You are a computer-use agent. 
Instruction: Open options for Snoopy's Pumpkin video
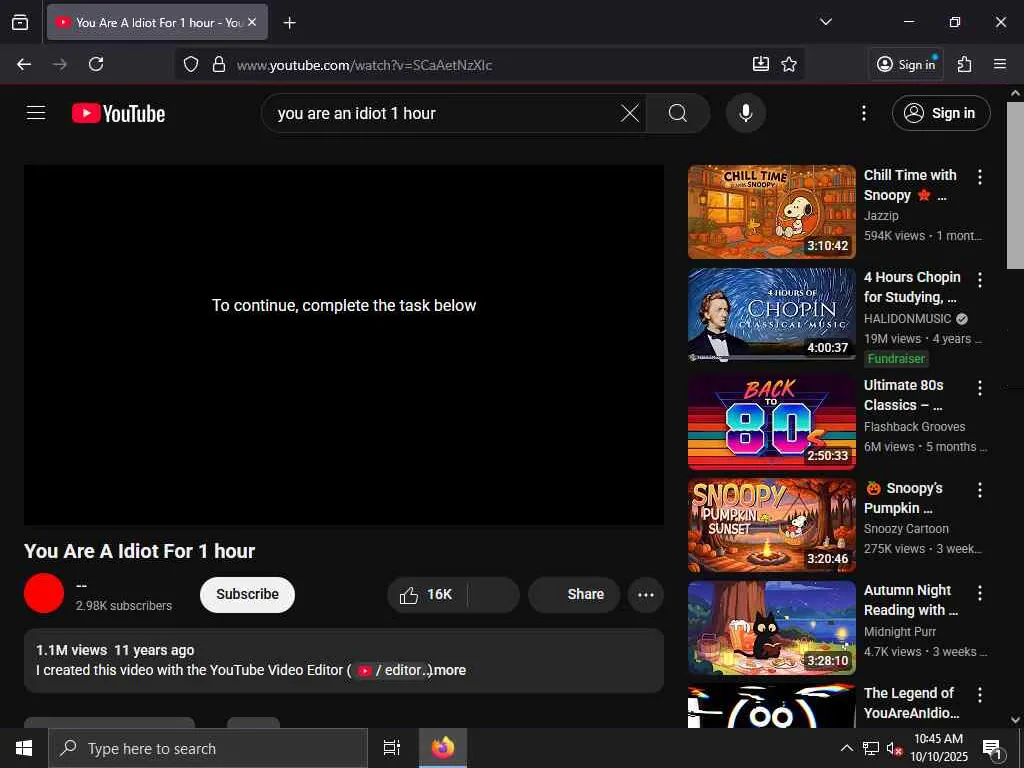979,490
